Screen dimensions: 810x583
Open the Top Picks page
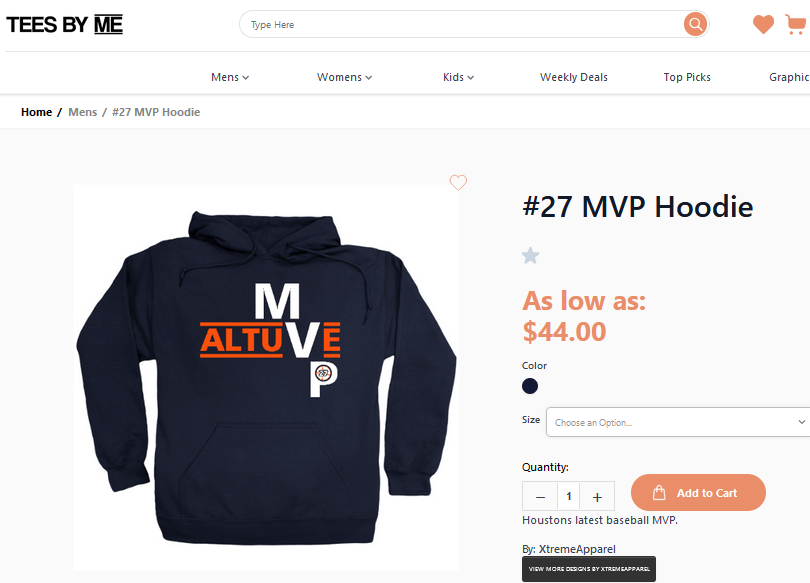tap(687, 77)
